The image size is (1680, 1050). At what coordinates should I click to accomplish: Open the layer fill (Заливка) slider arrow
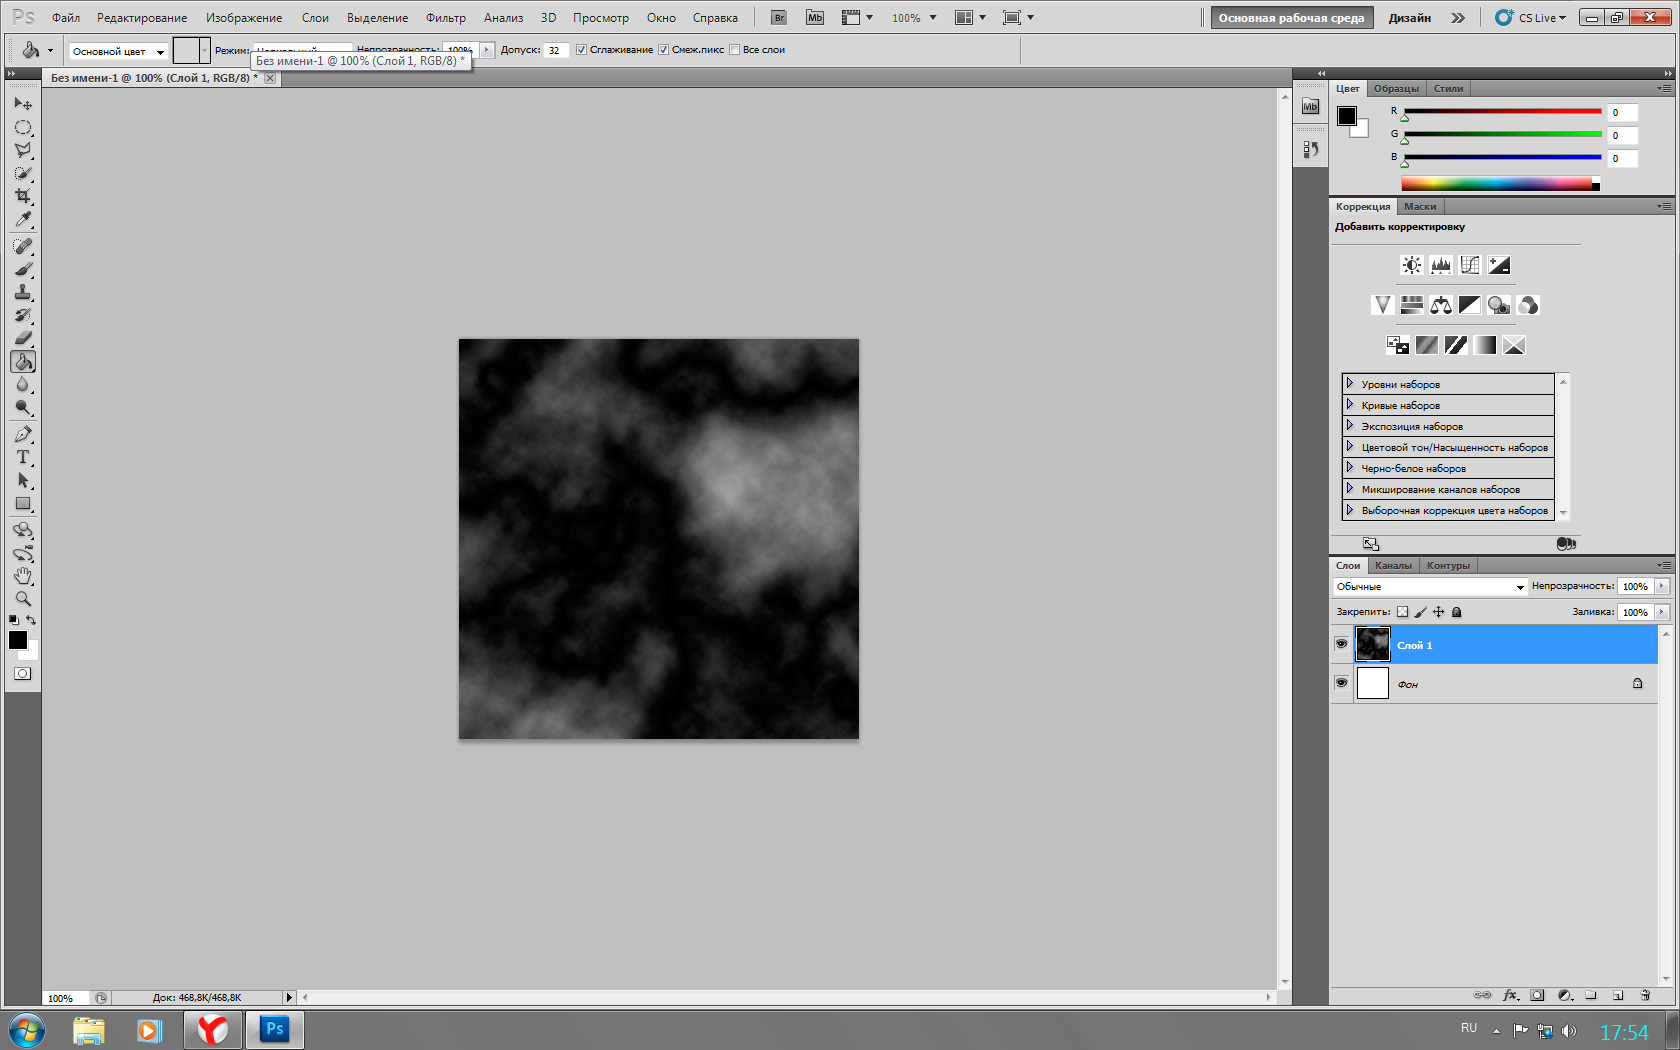tap(1662, 612)
